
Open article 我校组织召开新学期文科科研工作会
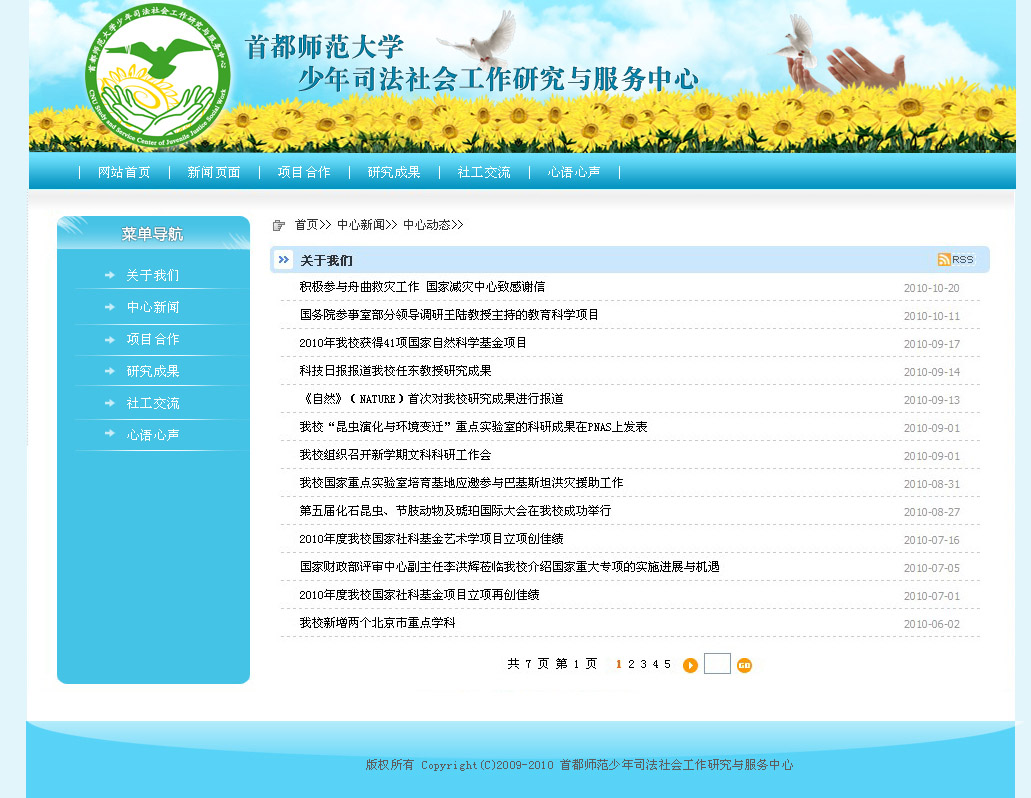click(x=395, y=455)
